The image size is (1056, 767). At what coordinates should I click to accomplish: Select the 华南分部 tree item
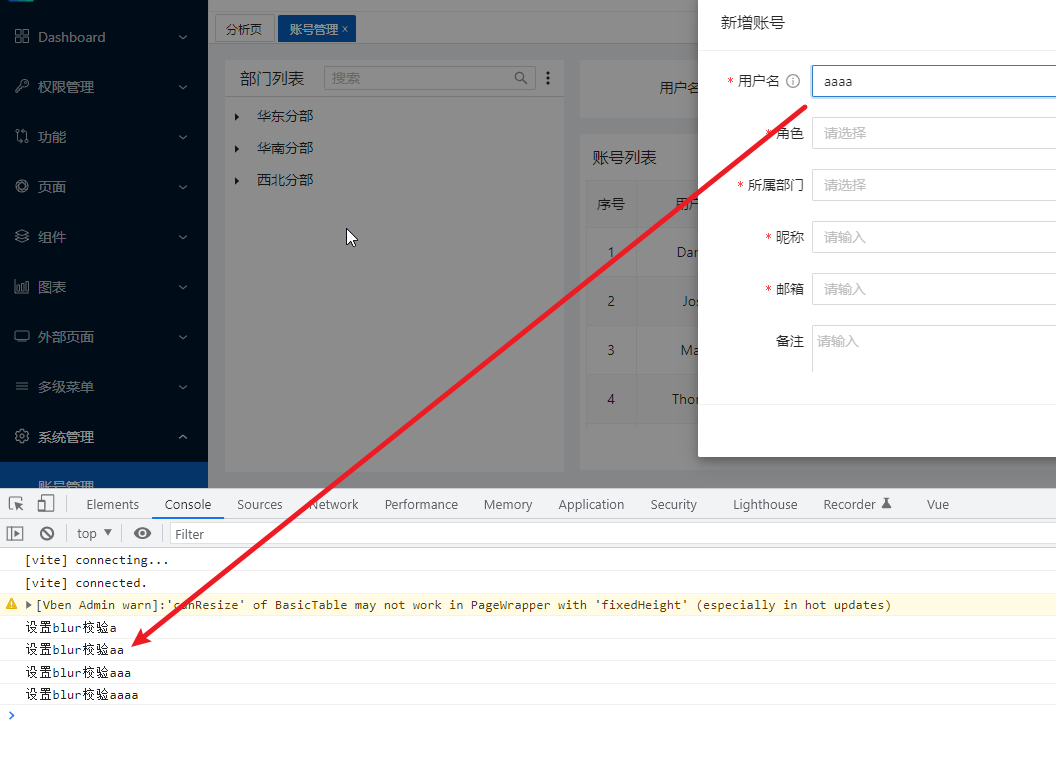(x=285, y=148)
